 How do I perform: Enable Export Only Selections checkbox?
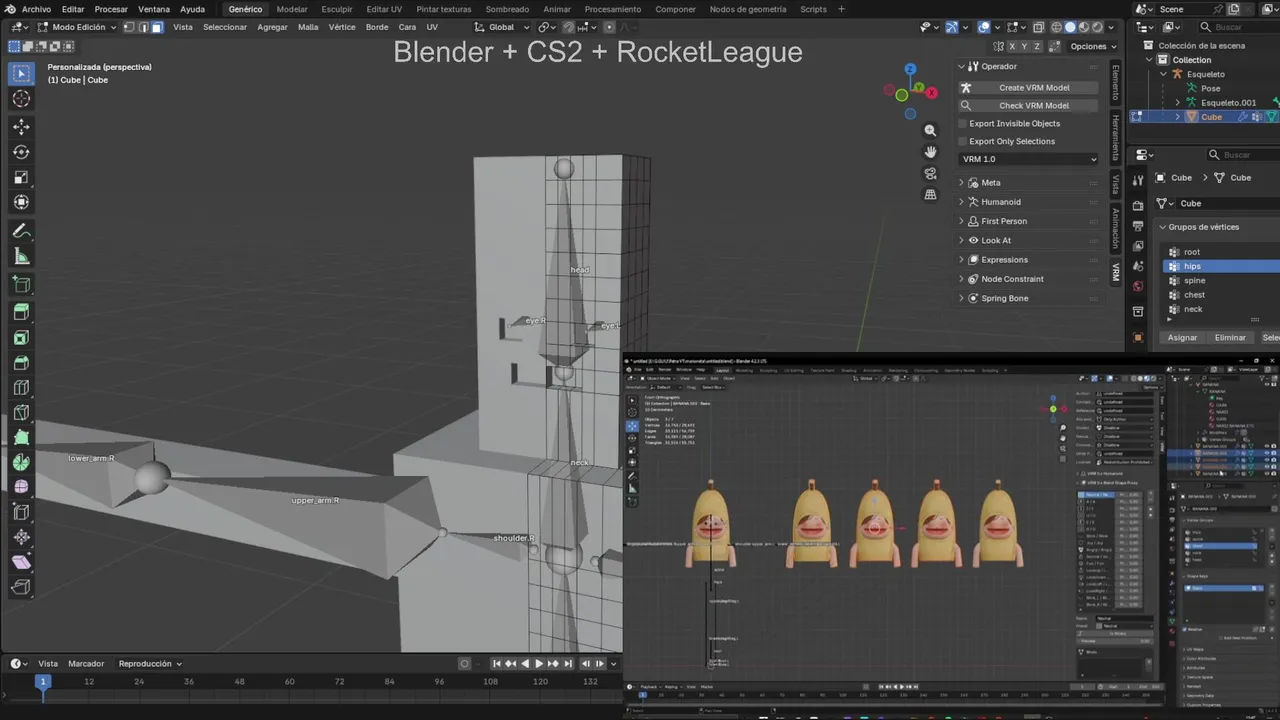[963, 141]
